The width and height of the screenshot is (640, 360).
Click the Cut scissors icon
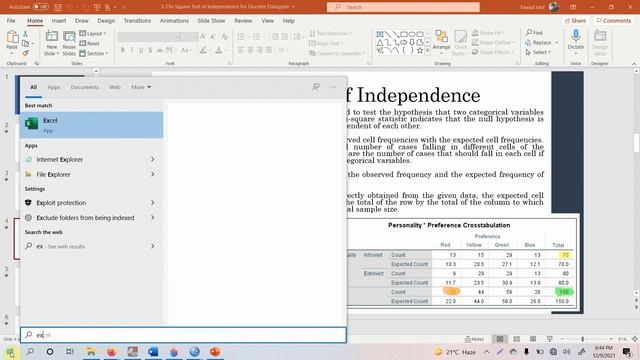click(x=25, y=34)
